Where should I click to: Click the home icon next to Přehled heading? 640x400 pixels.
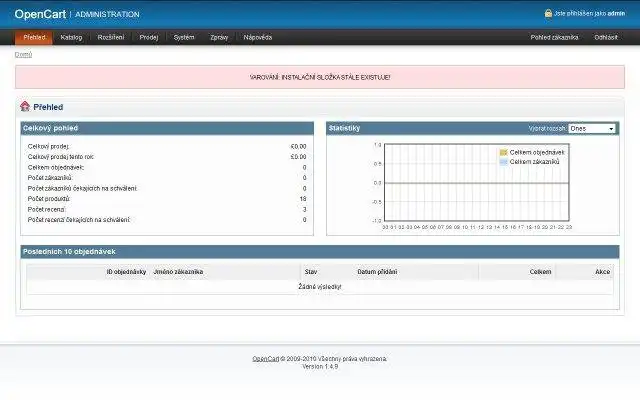click(25, 107)
